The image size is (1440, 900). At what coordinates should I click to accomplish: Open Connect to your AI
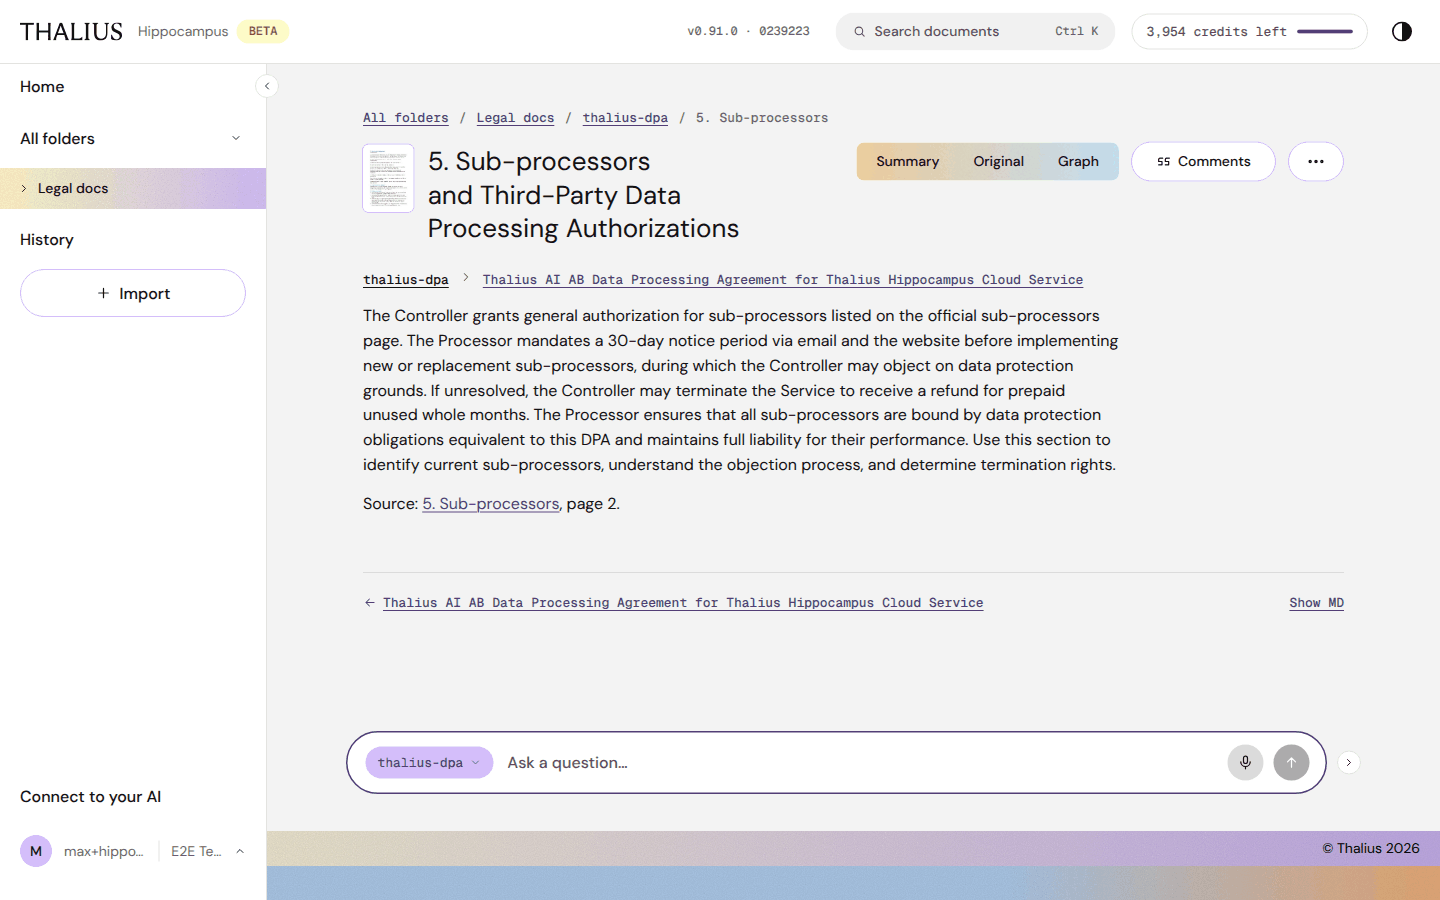click(x=90, y=797)
